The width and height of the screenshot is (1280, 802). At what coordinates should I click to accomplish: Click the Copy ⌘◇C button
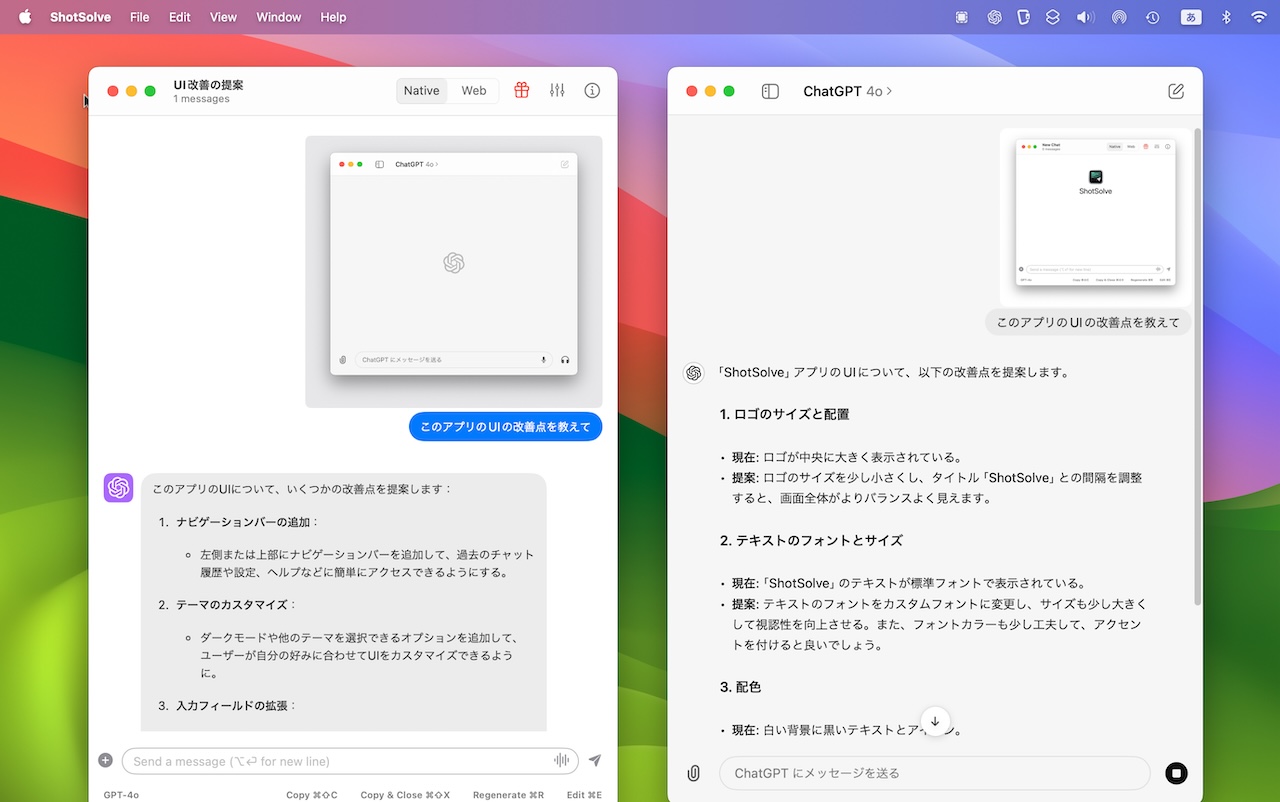click(x=312, y=795)
